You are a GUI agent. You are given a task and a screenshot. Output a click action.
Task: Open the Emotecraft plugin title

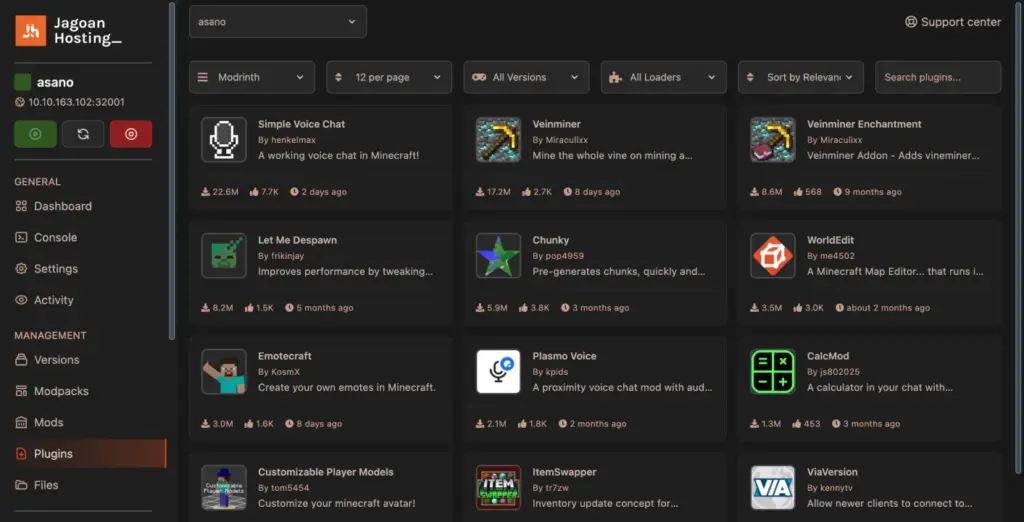[x=285, y=356]
